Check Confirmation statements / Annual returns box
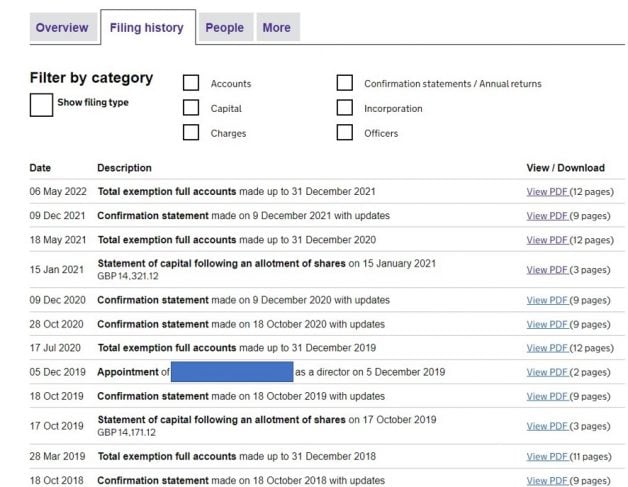 (345, 84)
